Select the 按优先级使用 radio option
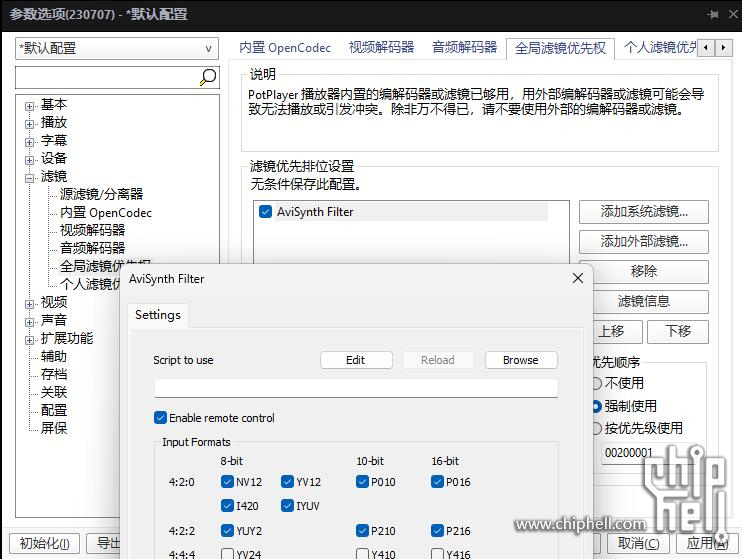This screenshot has height=559, width=742. pyautogui.click(x=597, y=428)
